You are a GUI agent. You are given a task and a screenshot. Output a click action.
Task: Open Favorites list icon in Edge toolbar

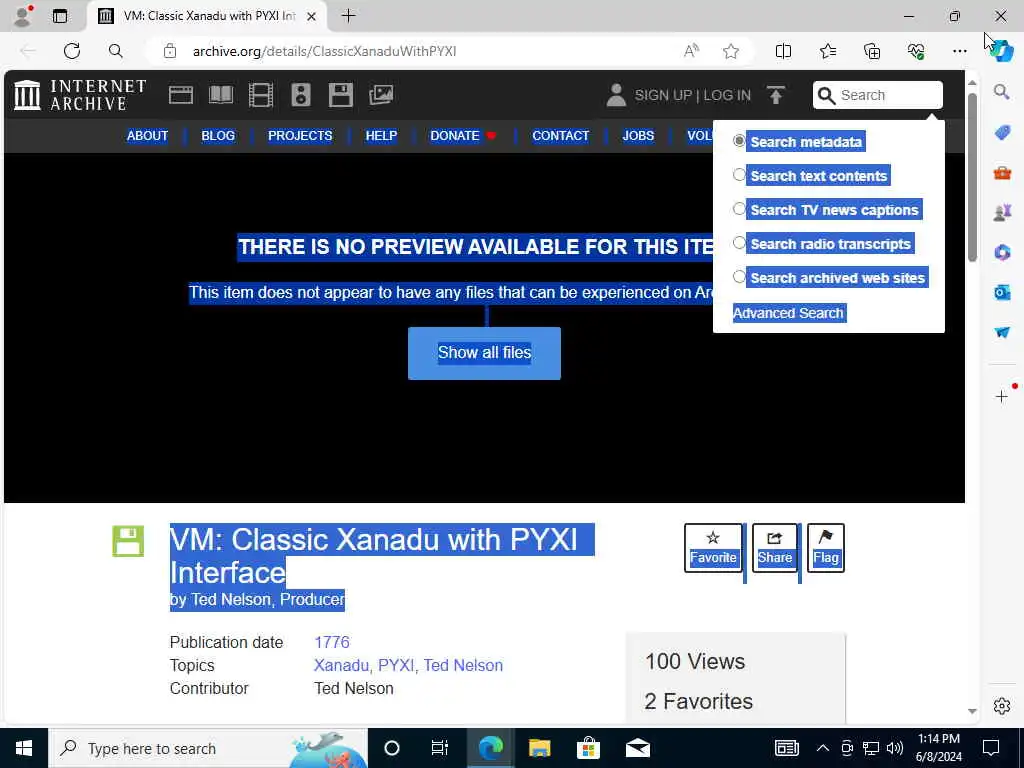[x=827, y=51]
